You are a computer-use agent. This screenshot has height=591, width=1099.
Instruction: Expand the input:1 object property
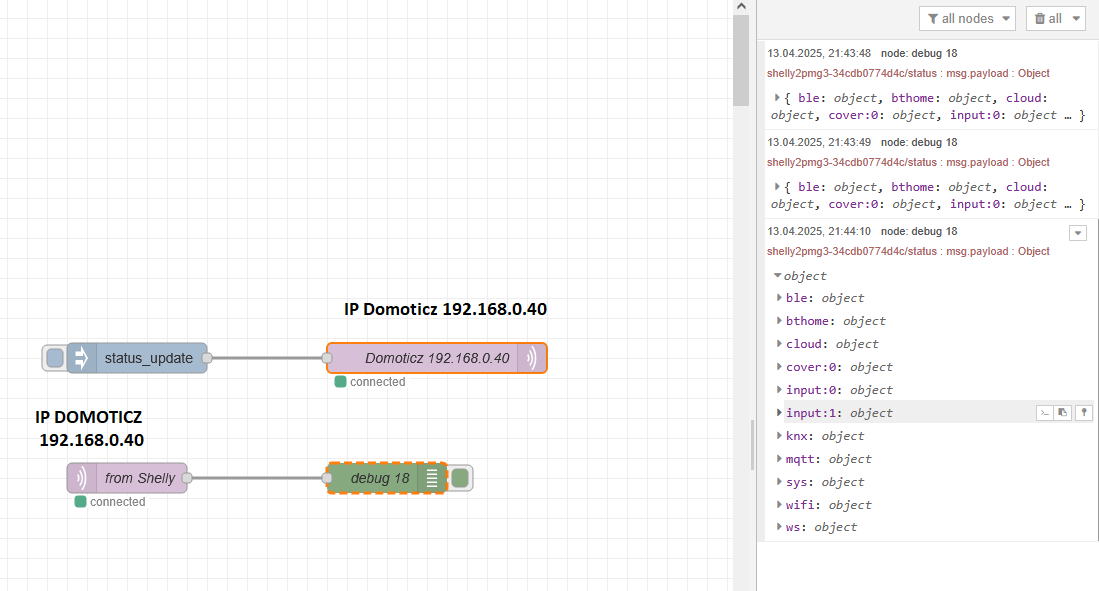click(x=779, y=413)
